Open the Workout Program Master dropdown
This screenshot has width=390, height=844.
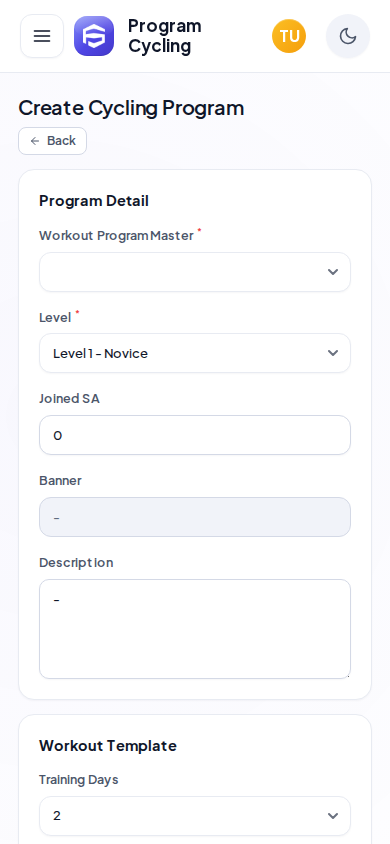point(195,272)
